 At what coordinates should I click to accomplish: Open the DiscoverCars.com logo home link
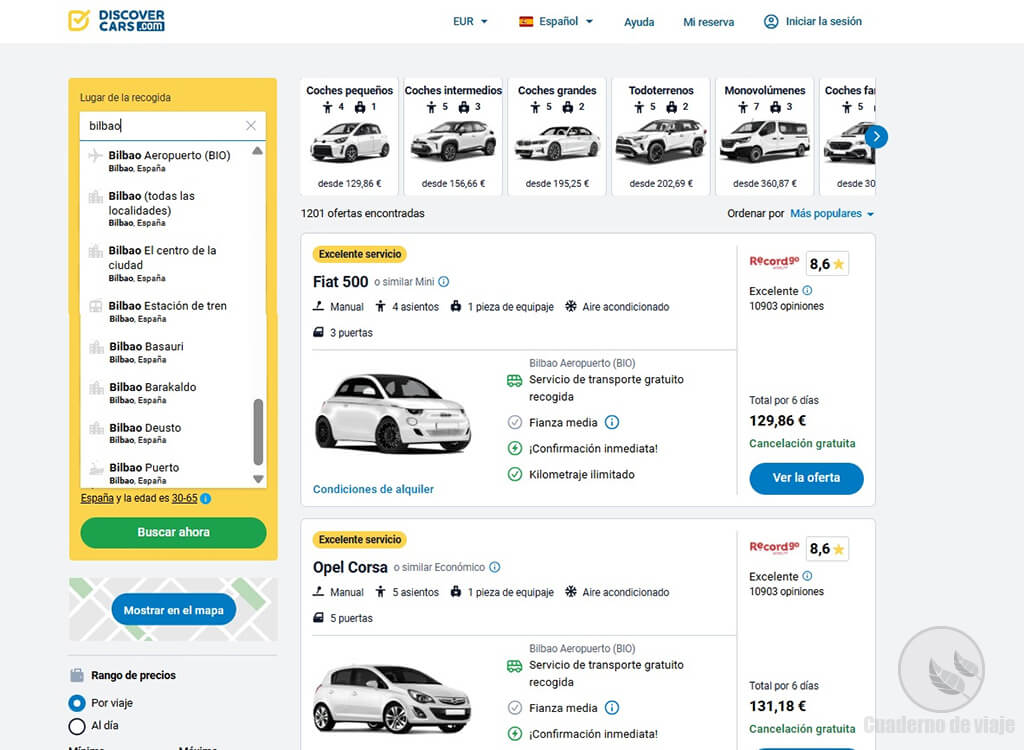pyautogui.click(x=117, y=20)
